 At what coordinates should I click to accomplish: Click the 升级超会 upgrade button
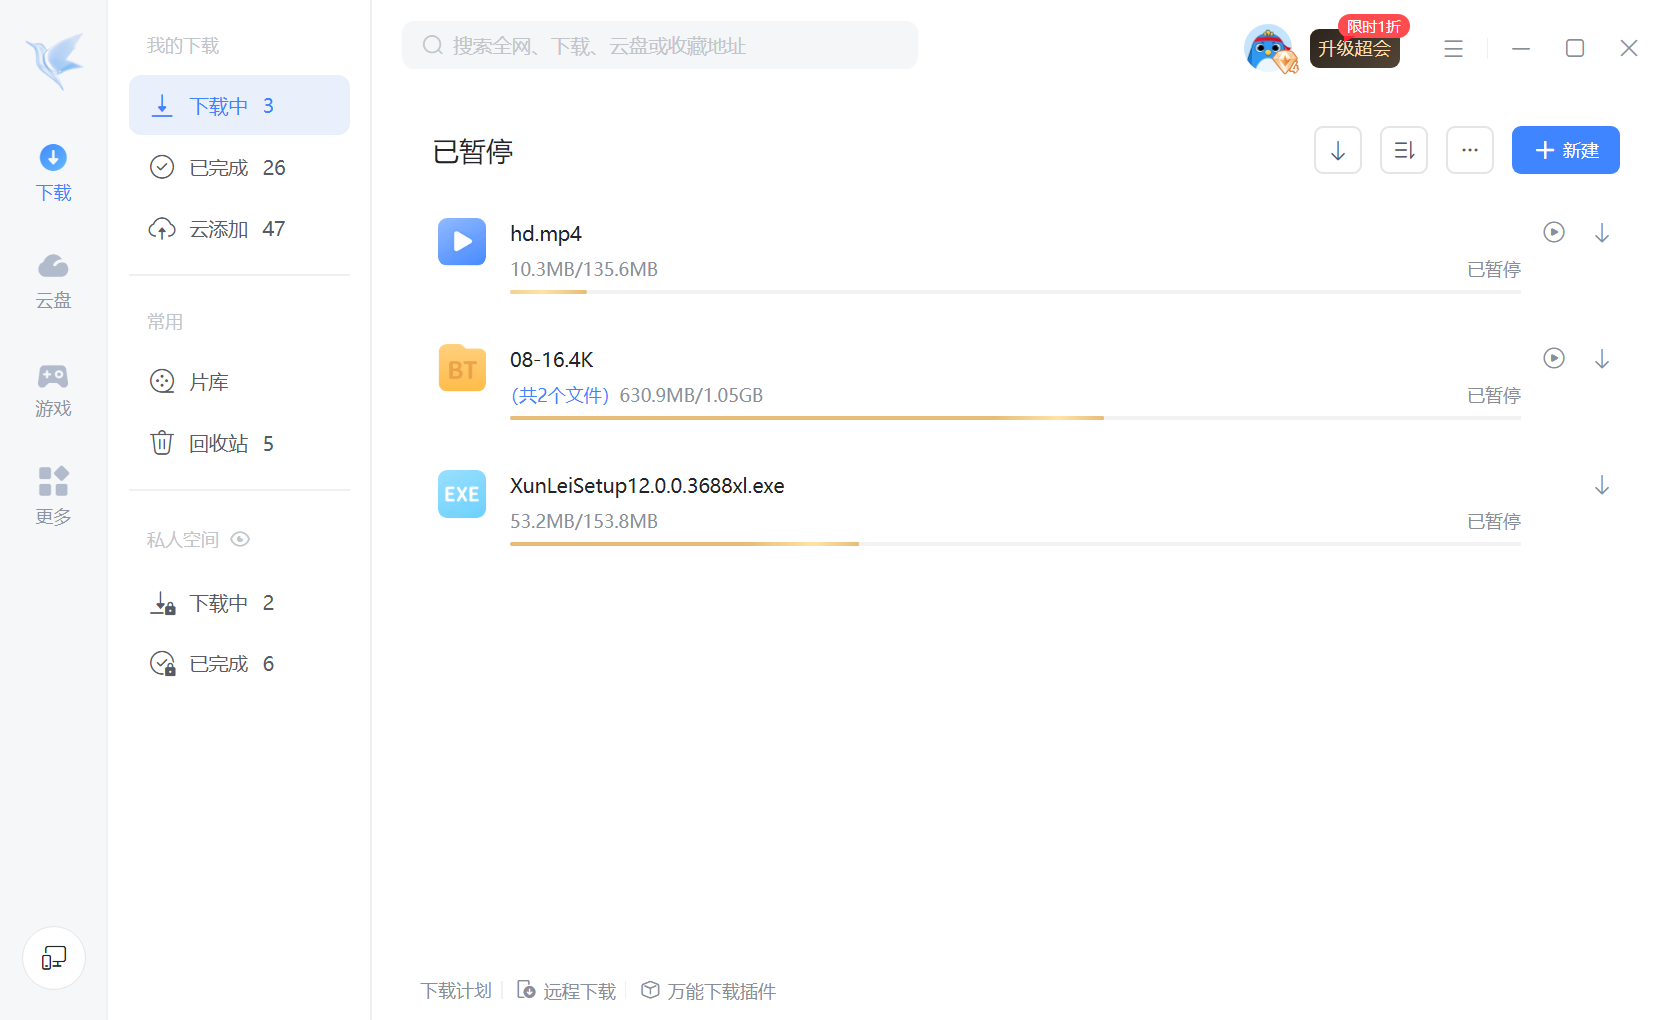click(1354, 49)
